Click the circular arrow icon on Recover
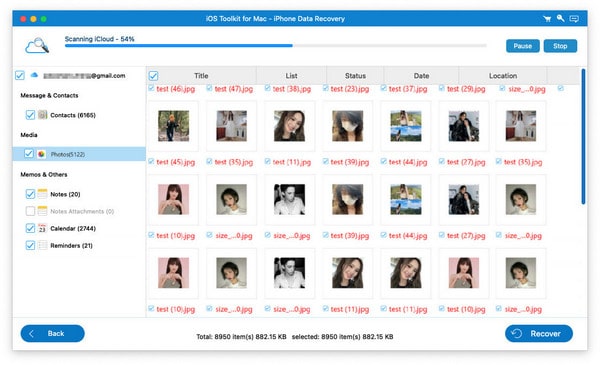 [517, 334]
